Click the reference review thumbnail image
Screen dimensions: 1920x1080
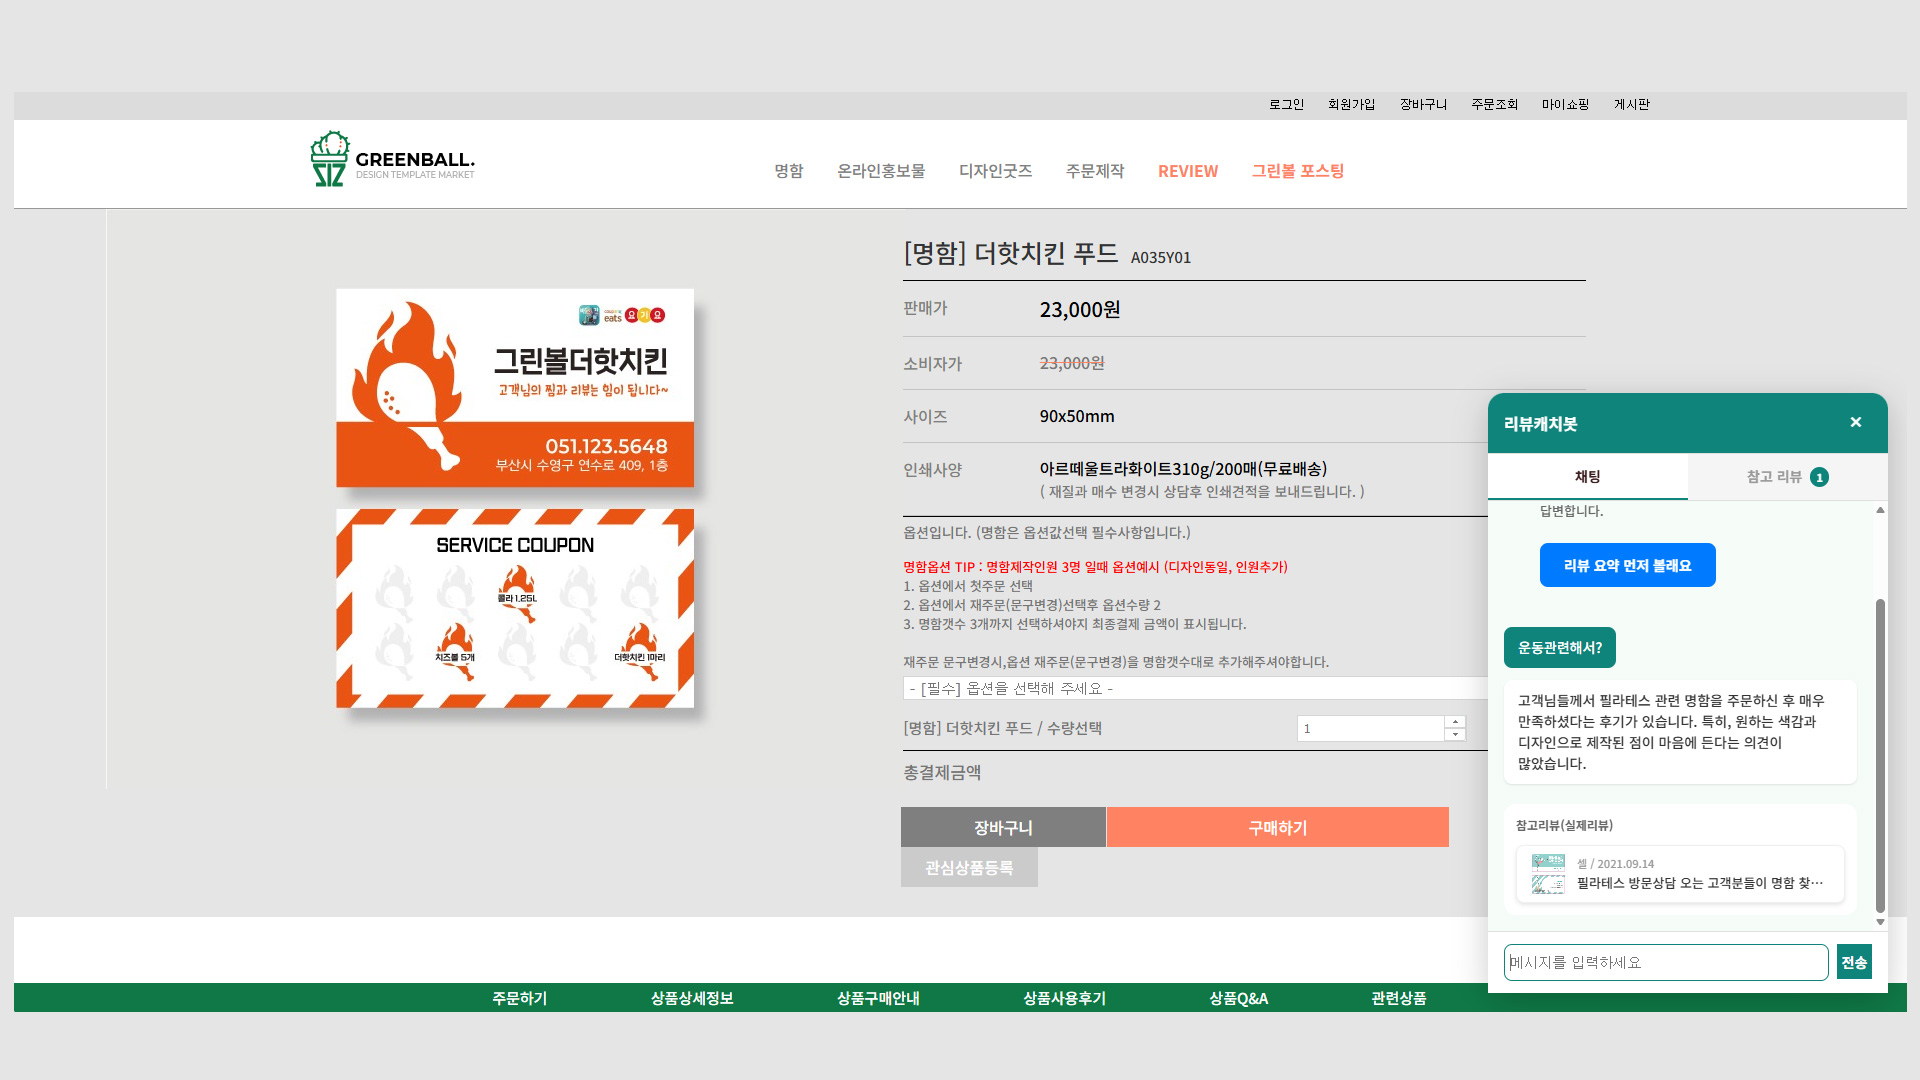tap(1548, 874)
